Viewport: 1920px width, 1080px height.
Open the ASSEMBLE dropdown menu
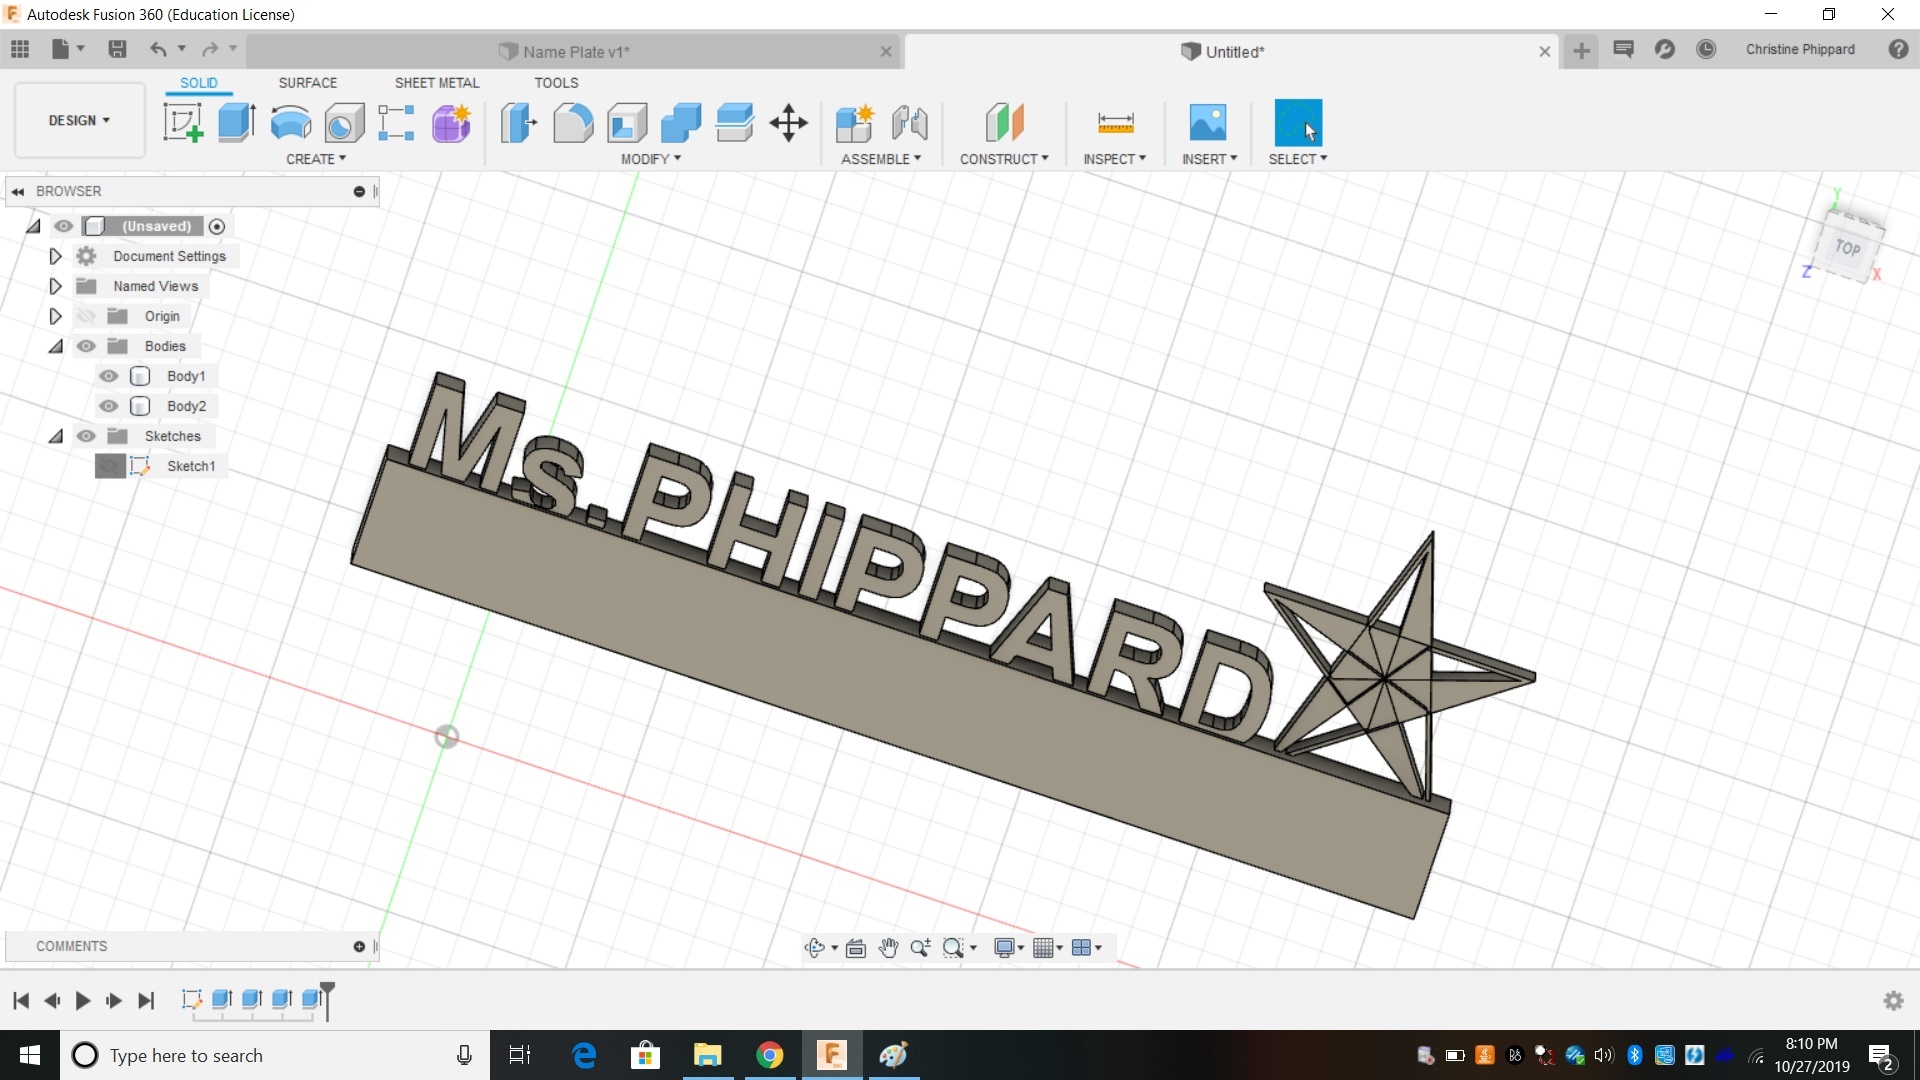click(x=881, y=159)
